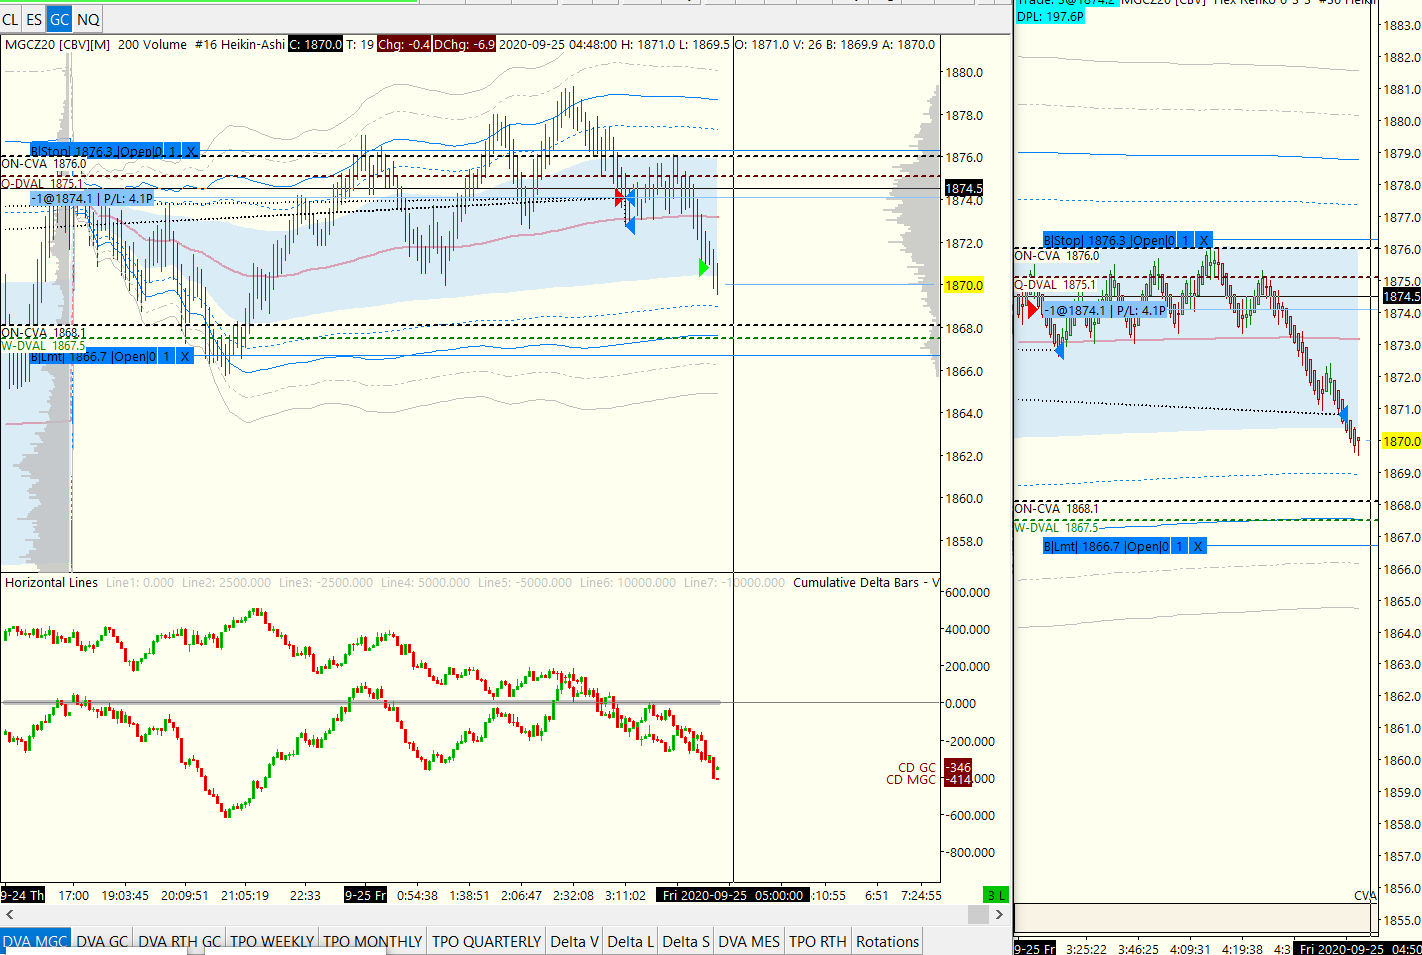The image size is (1422, 955).
Task: Open the TPO WEEKLY chart tab
Action: (x=272, y=941)
